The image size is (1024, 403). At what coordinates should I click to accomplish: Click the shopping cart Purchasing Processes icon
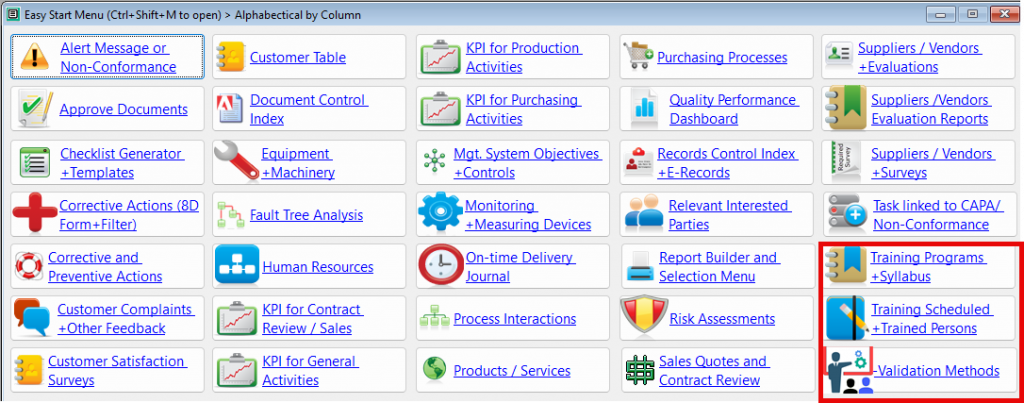(x=639, y=57)
